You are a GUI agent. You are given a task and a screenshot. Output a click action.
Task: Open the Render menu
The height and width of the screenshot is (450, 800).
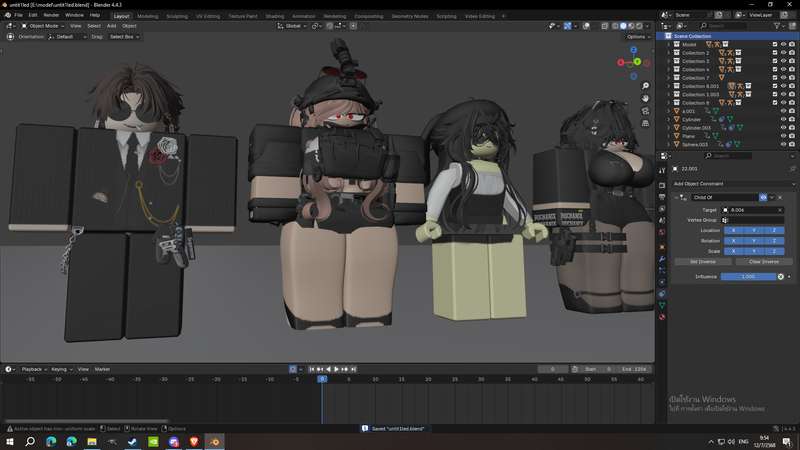coord(51,15)
